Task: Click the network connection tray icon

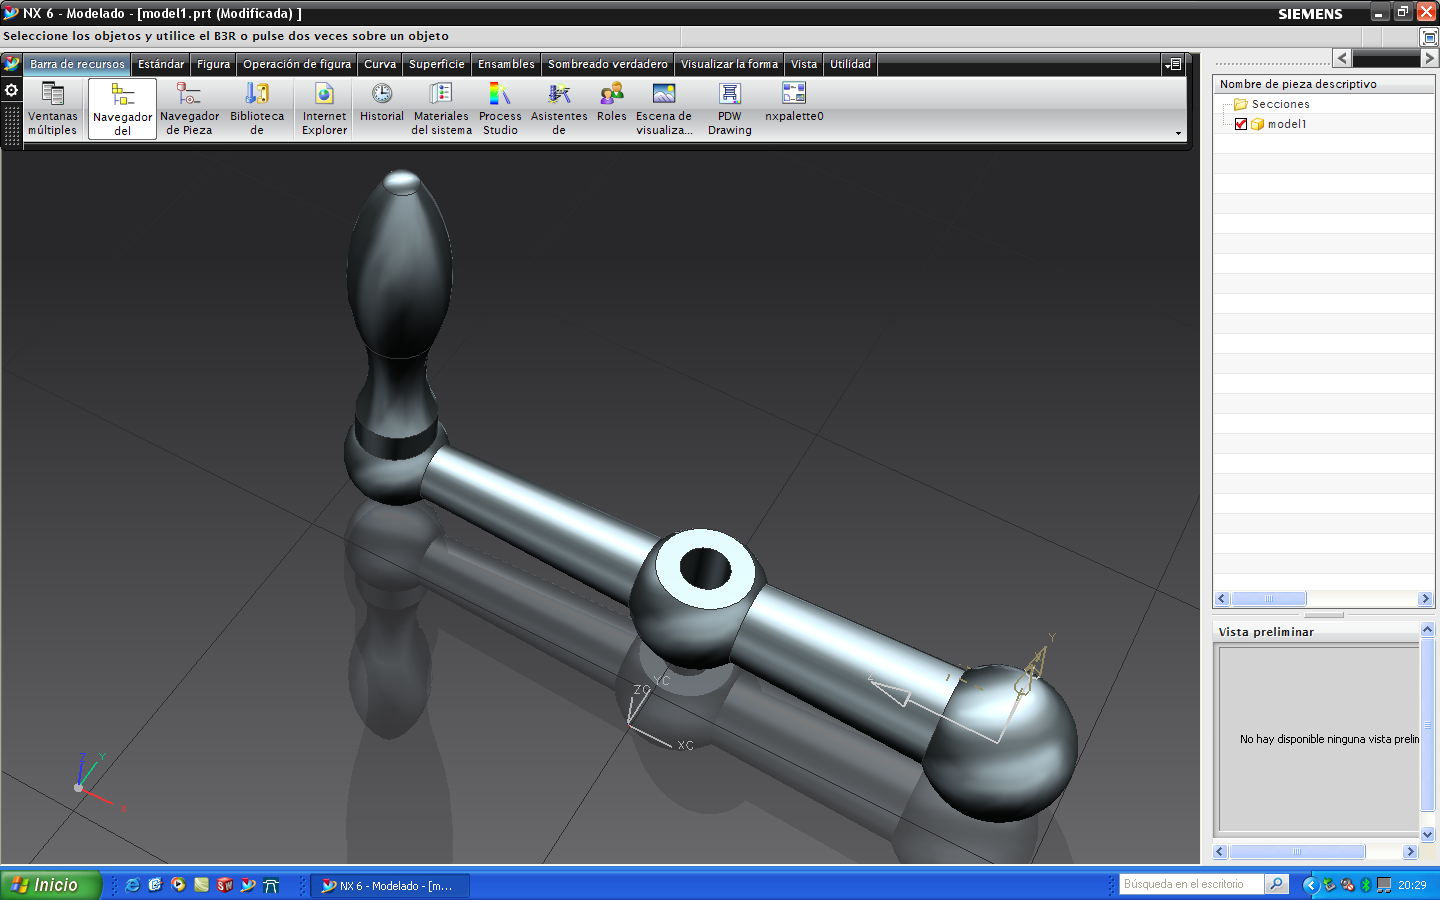Action: [1384, 885]
